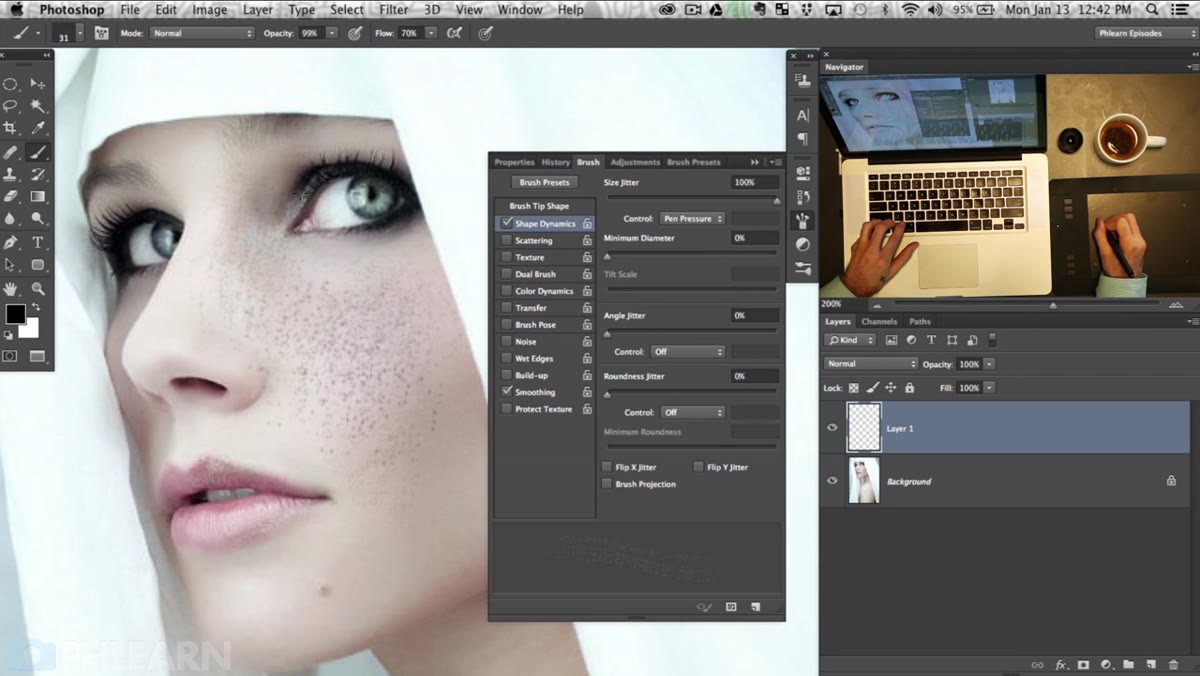Viewport: 1200px width, 676px height.
Task: Uncheck the Smoothing checkbox
Action: coord(507,392)
